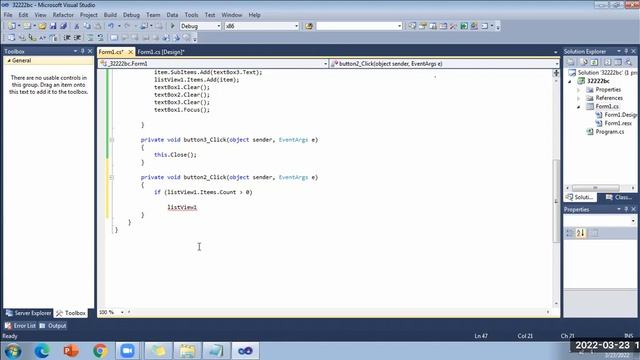
Task: Expand the References node in Solution Explorer
Action: 578,98
